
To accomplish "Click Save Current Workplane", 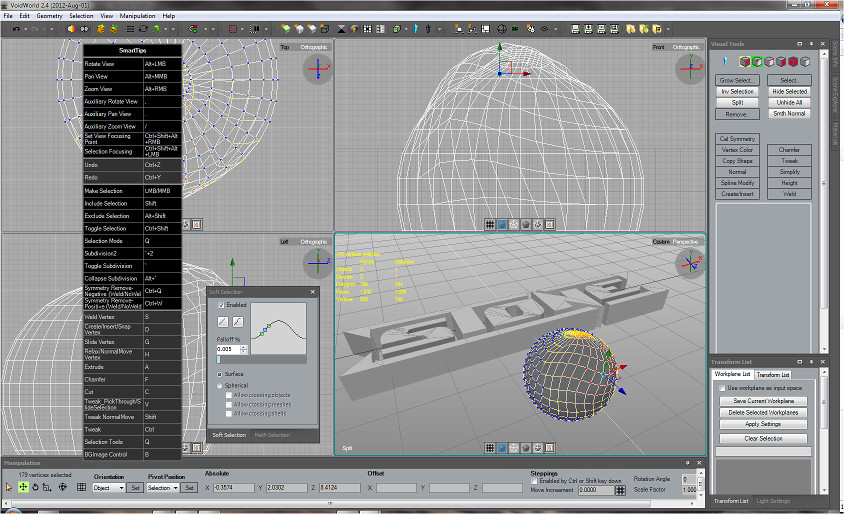I will pos(763,400).
